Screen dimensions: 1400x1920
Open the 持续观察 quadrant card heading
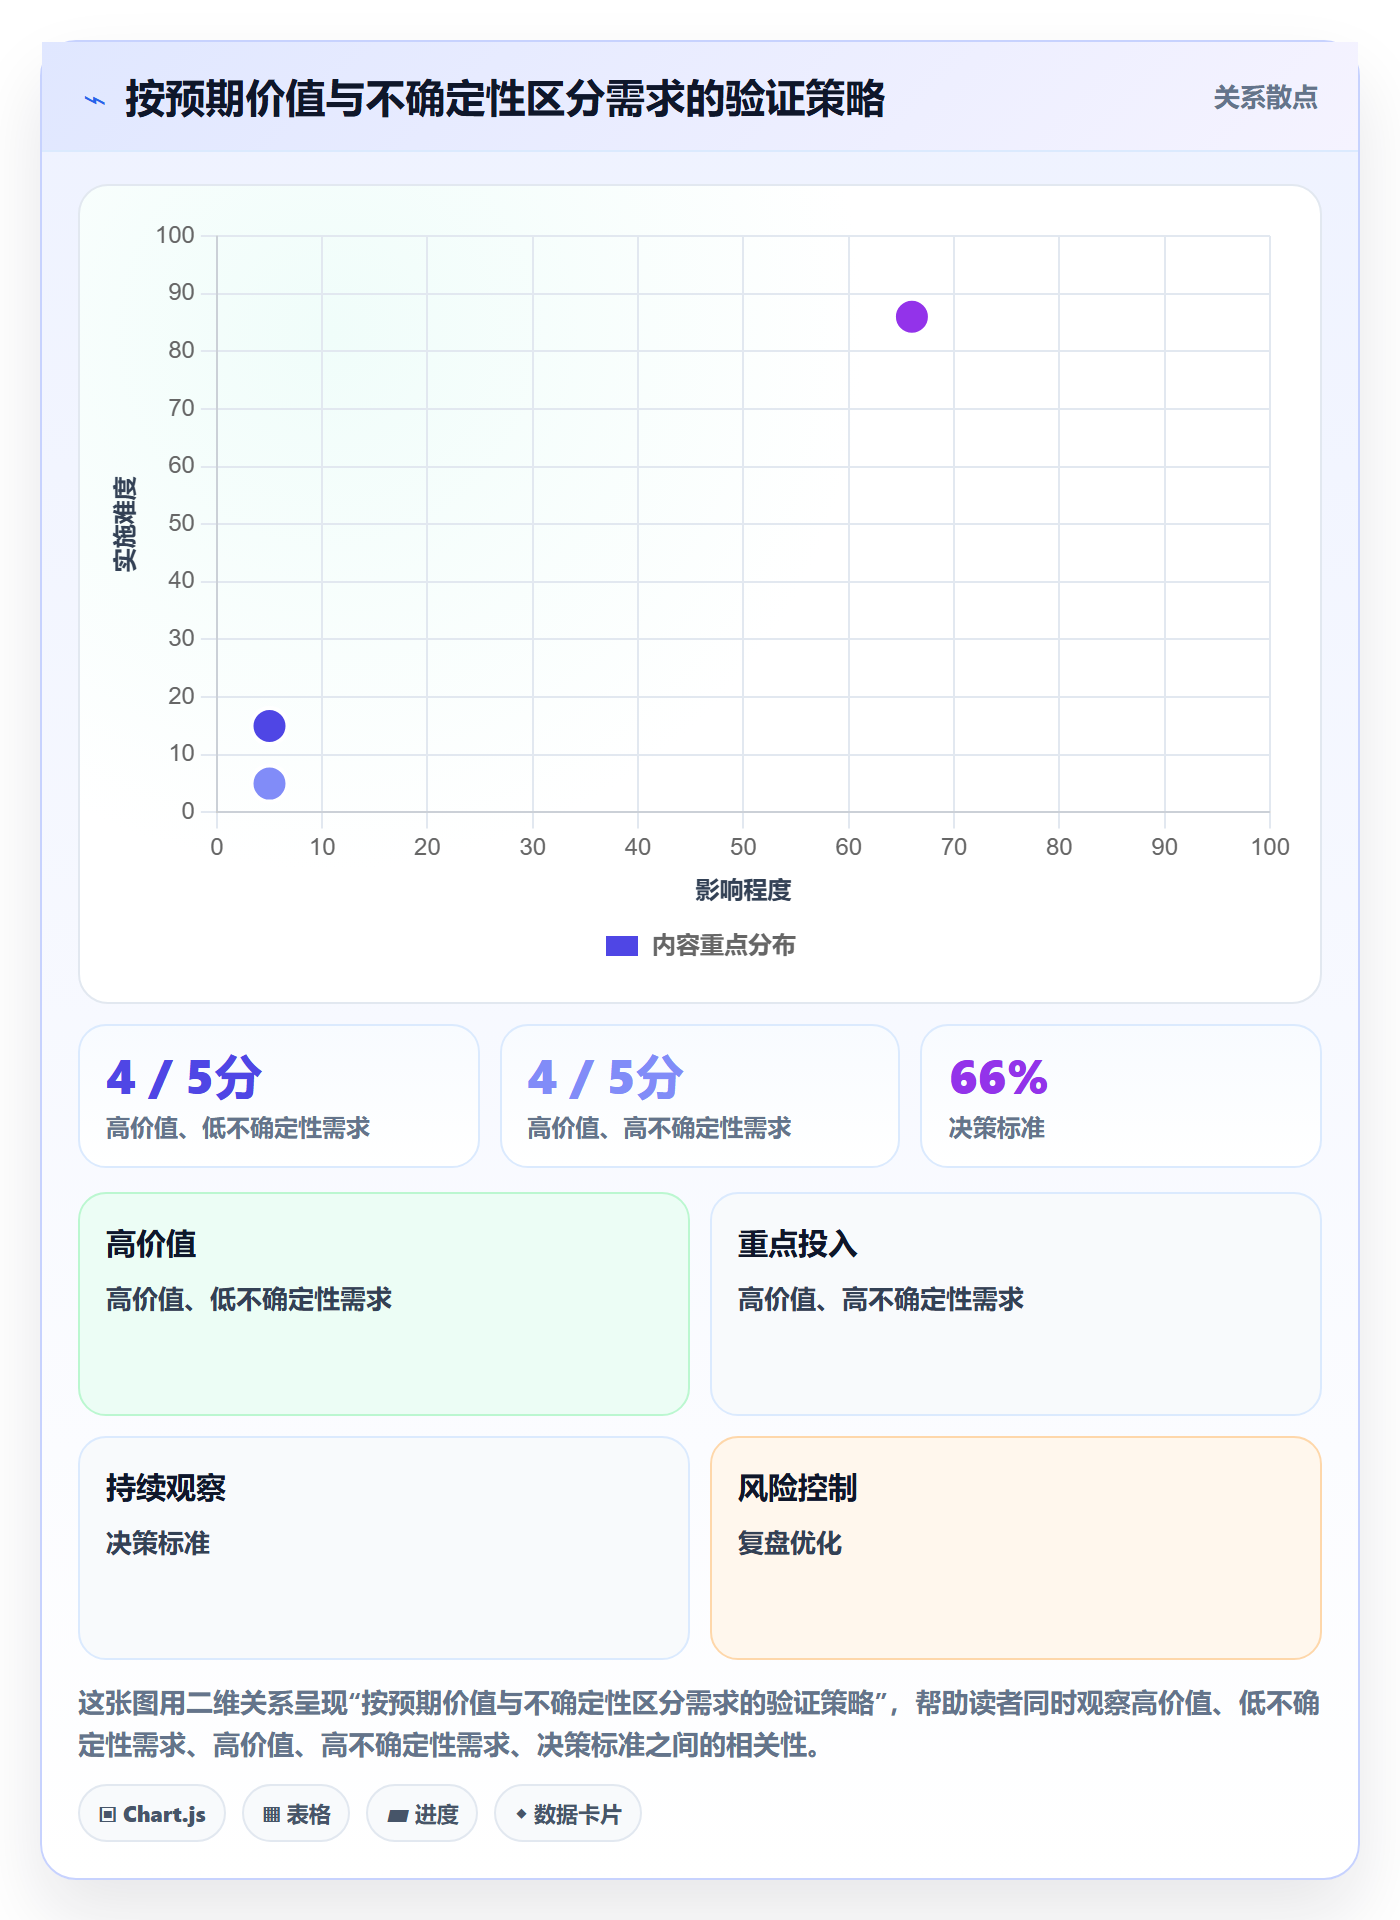tap(166, 1488)
